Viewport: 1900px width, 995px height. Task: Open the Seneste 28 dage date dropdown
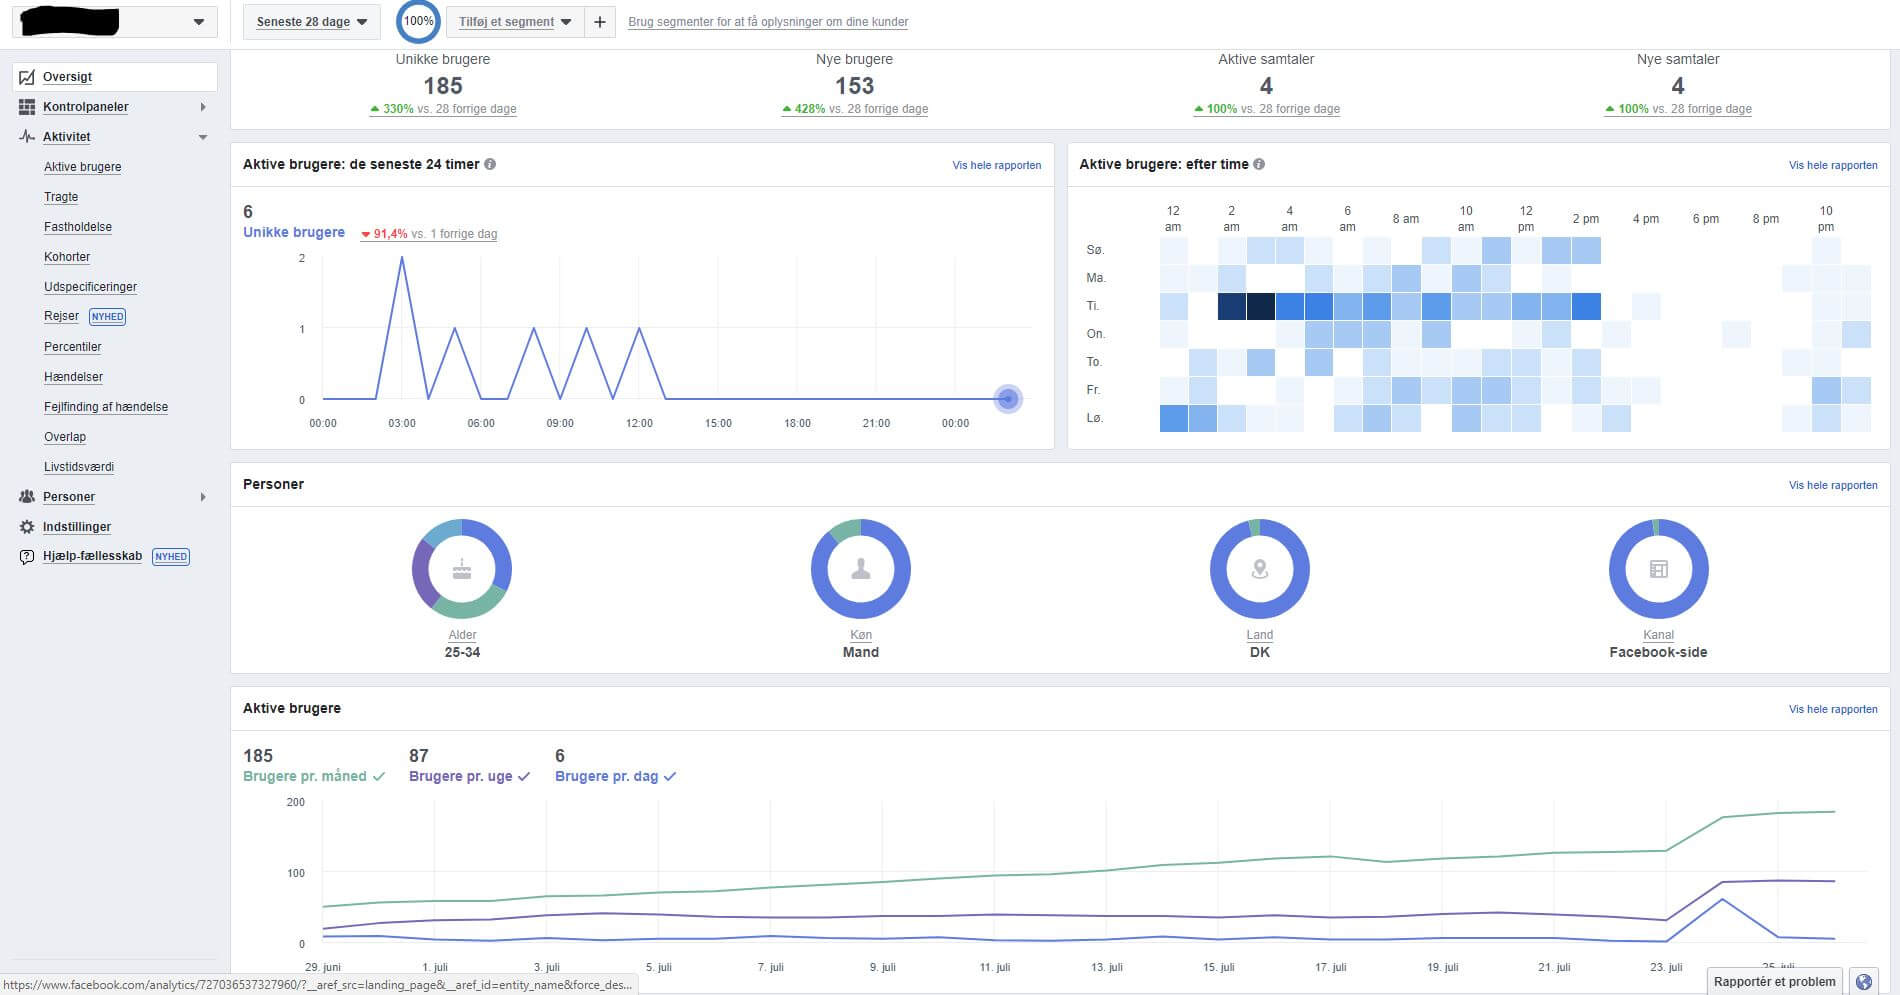[x=312, y=22]
